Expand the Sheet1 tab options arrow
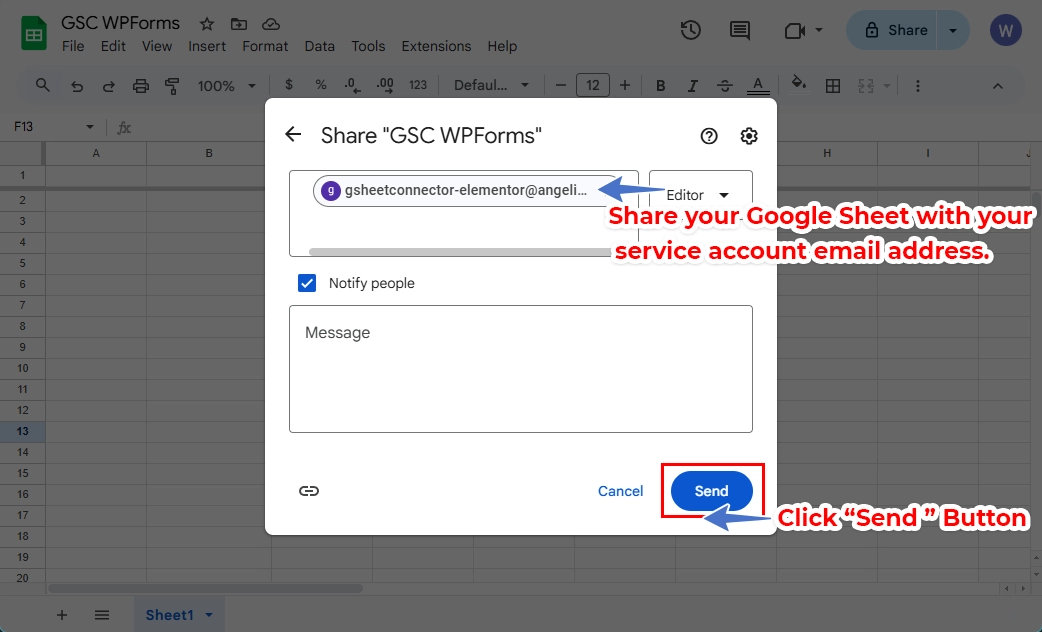Viewport: 1042px width, 632px height. click(x=209, y=615)
